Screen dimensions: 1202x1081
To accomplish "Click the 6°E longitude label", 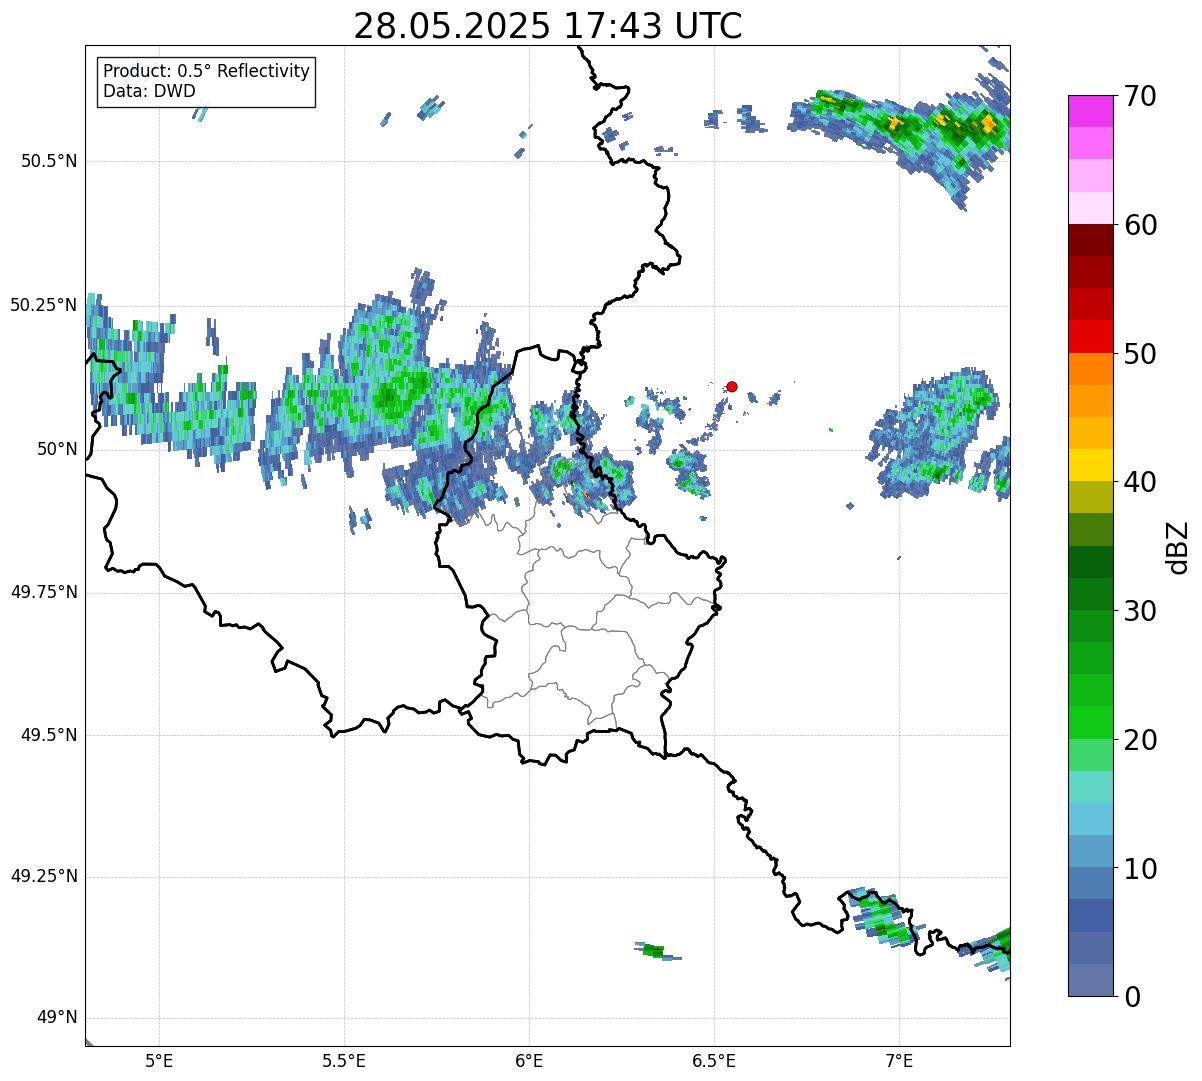I will point(529,1060).
